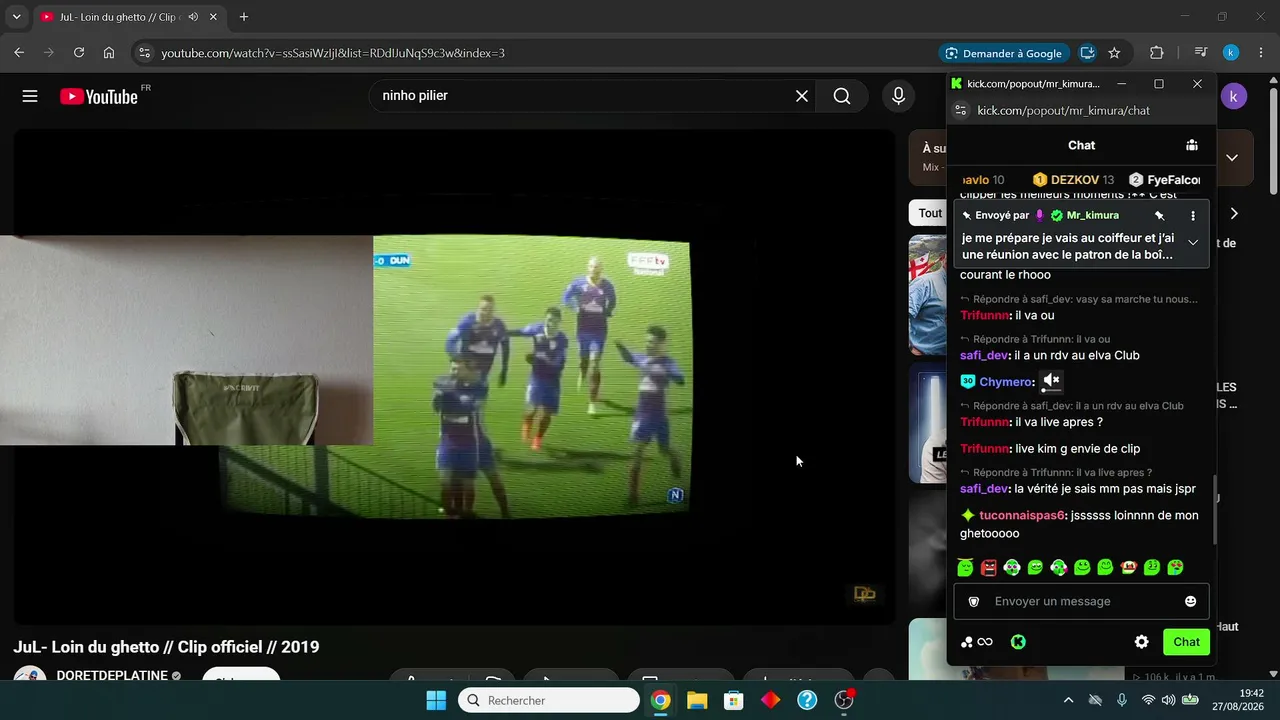
Task: Open pinned message three-dot options
Action: click(x=1193, y=215)
